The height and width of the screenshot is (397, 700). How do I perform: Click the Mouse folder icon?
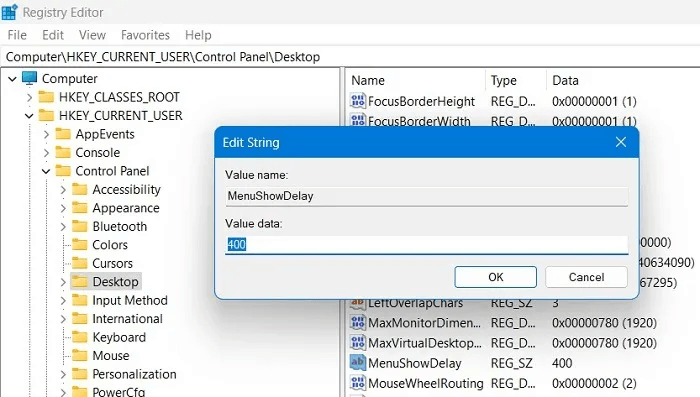pyautogui.click(x=80, y=355)
